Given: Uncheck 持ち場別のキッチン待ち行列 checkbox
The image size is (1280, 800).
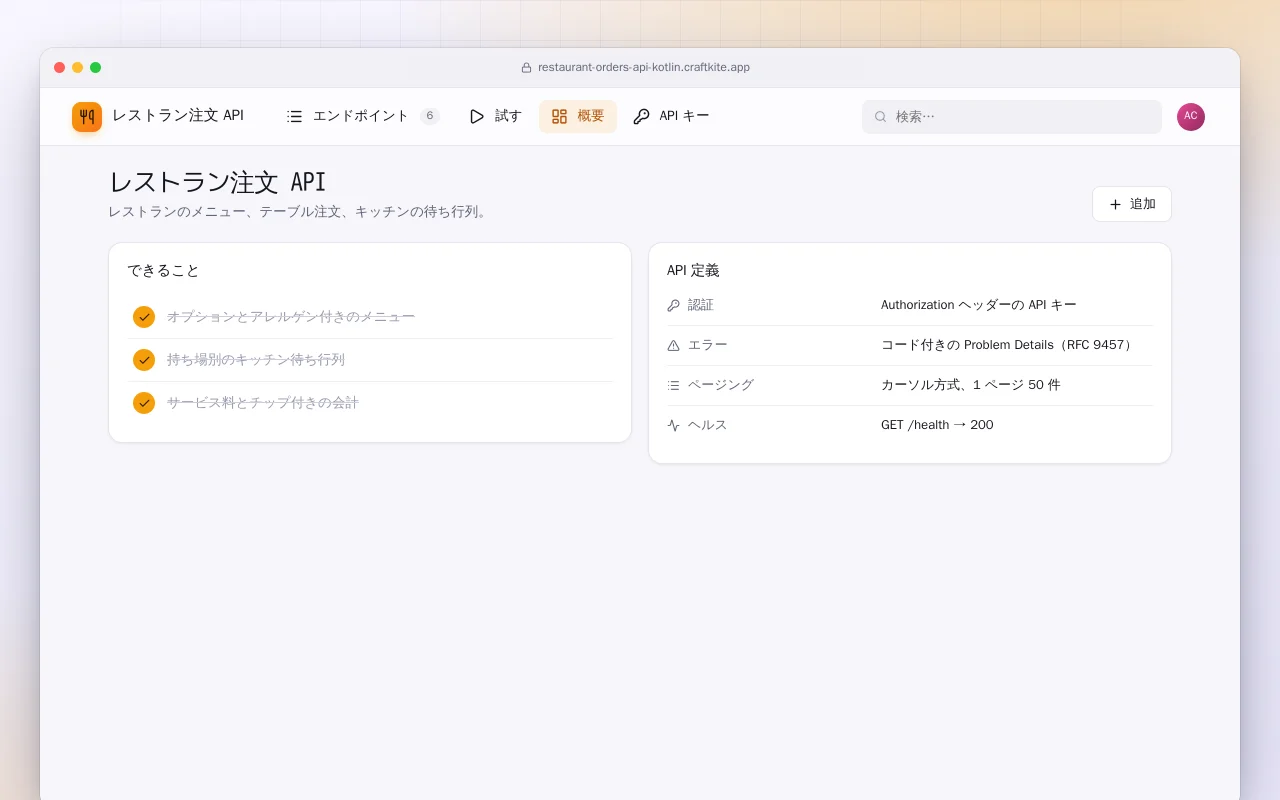Looking at the screenshot, I should pyautogui.click(x=144, y=360).
